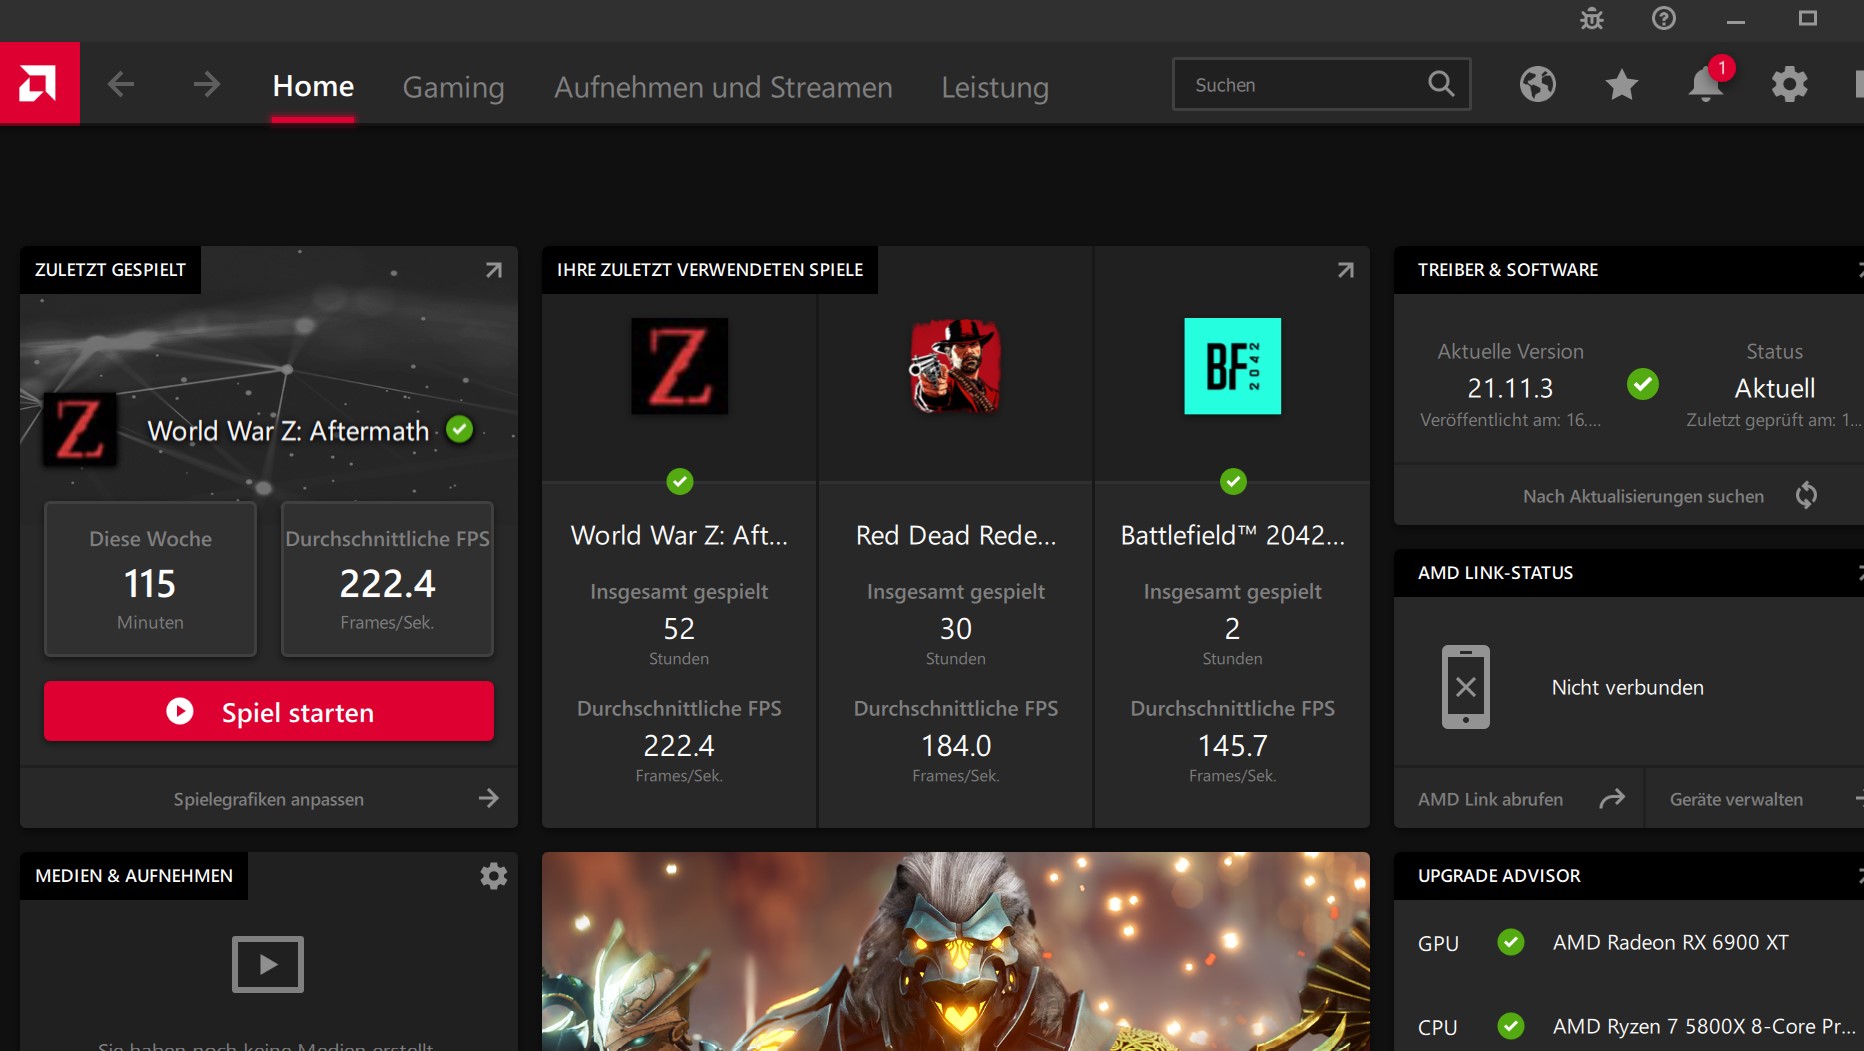
Task: Click the Aktuell status text
Action: coord(1774,388)
